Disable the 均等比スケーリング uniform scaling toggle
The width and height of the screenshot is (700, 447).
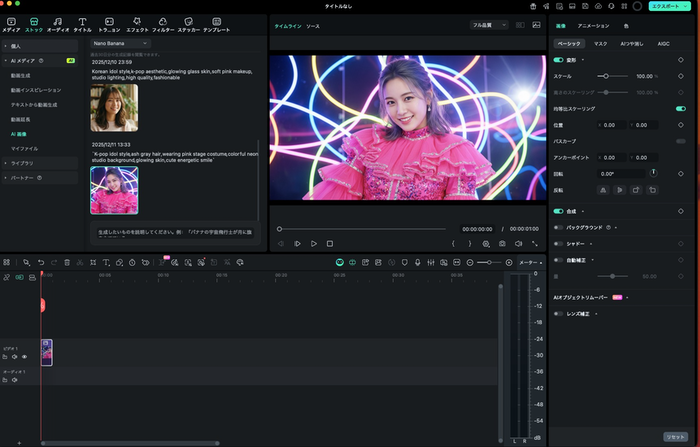(681, 108)
